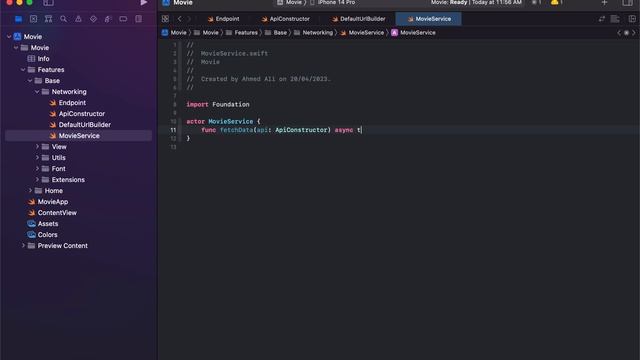Expand the Extensions folder
The height and width of the screenshot is (360, 640).
point(37,180)
